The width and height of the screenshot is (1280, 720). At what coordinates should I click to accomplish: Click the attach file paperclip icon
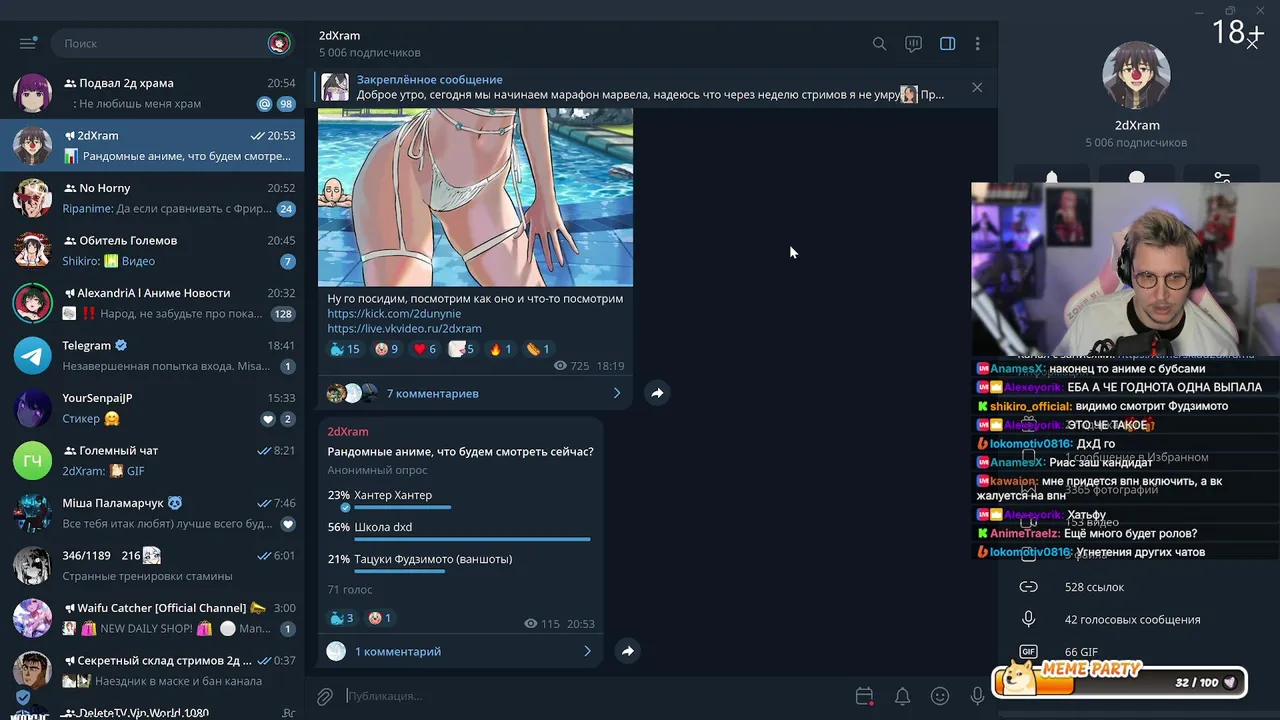[325, 696]
